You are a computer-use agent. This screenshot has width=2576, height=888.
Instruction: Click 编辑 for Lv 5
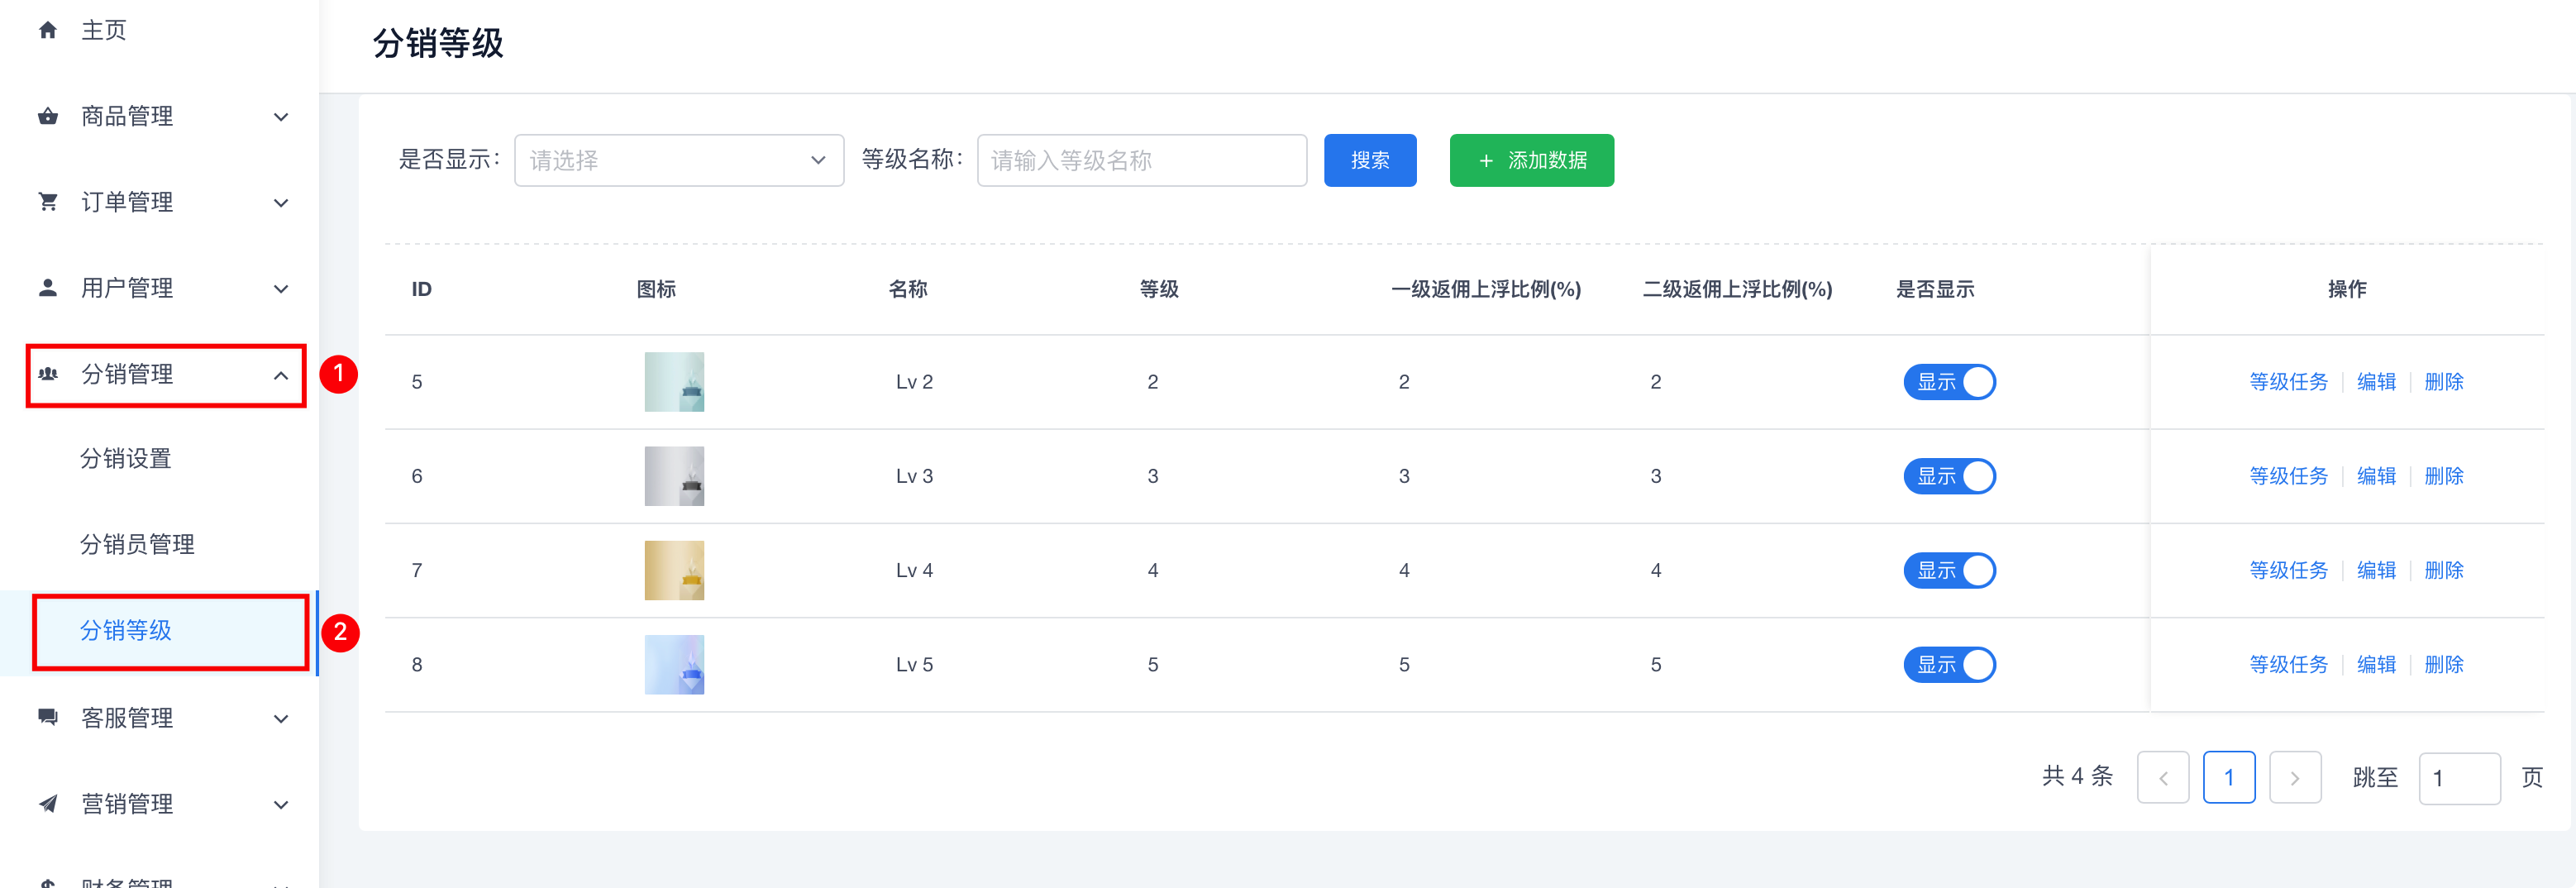[x=2376, y=664]
